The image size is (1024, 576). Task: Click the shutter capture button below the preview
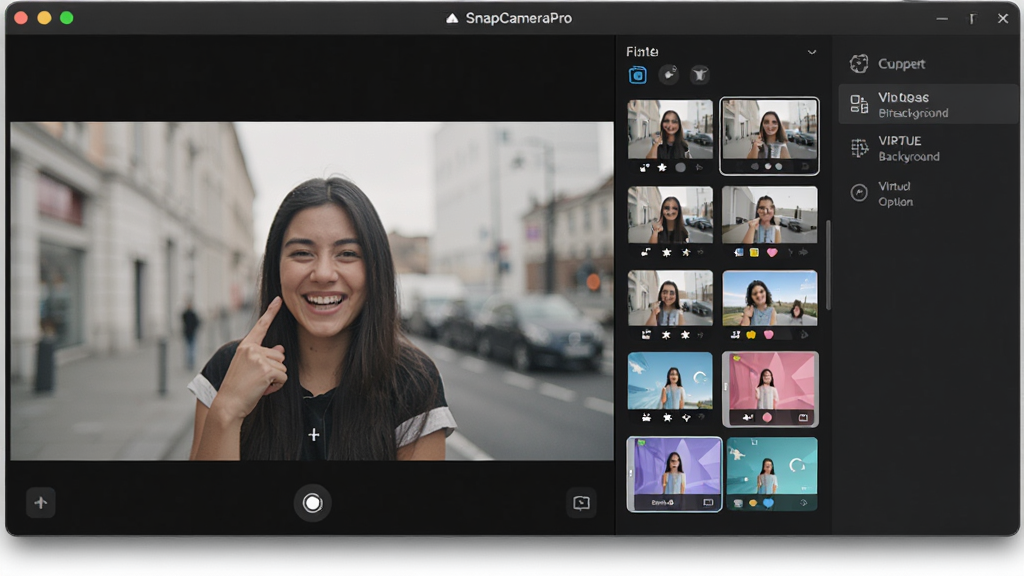(312, 503)
